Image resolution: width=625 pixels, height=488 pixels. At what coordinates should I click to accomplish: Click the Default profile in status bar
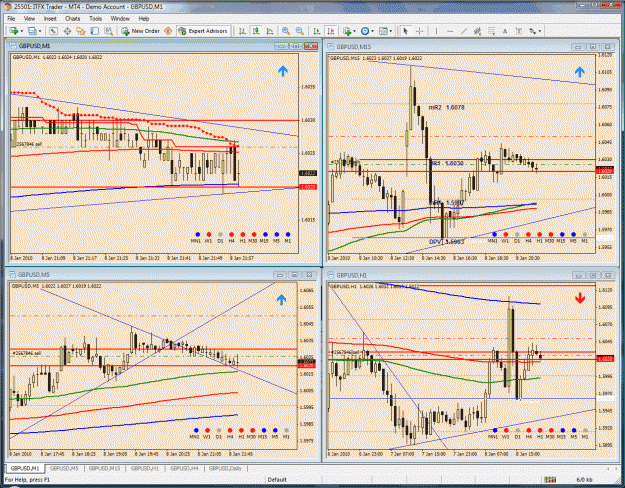tap(277, 480)
